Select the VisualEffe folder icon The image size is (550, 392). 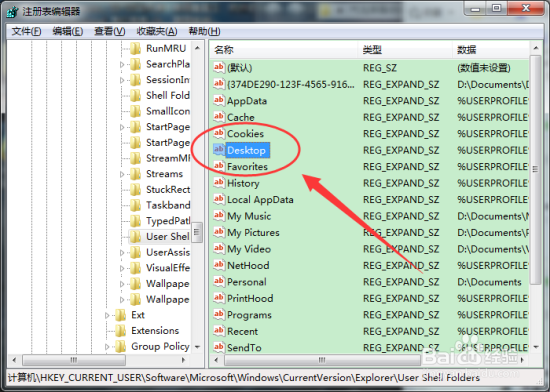click(135, 268)
